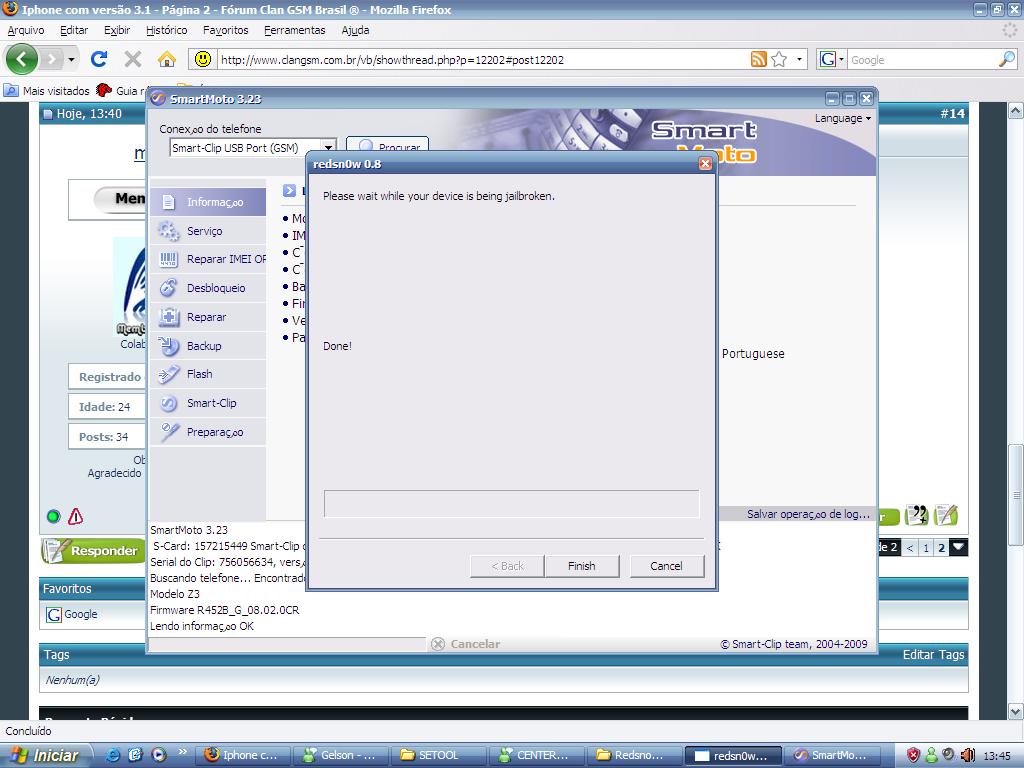Screen dimensions: 1024x768
Task: Click the Firefox back arrow button
Action: (x=22, y=59)
